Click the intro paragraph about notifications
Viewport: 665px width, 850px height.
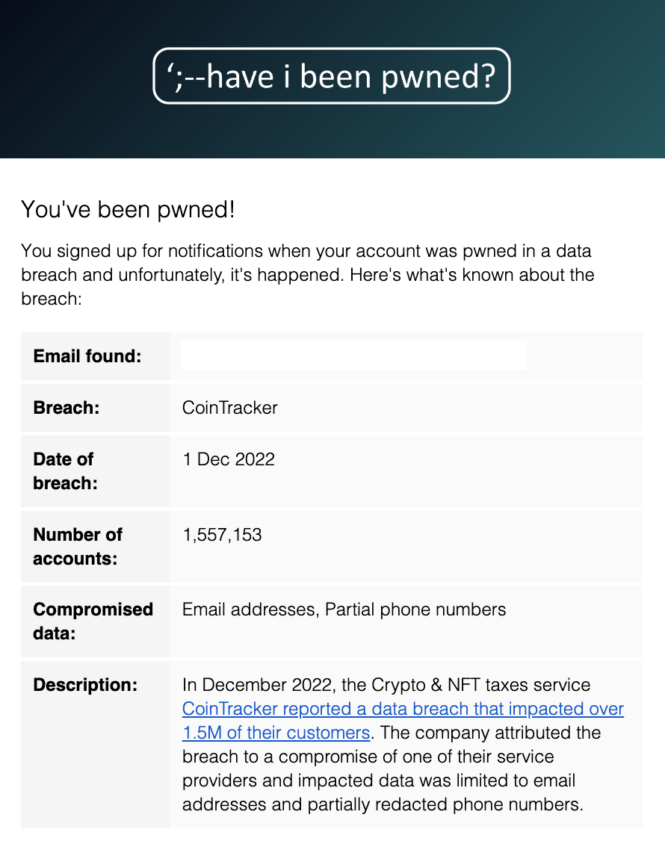307,275
